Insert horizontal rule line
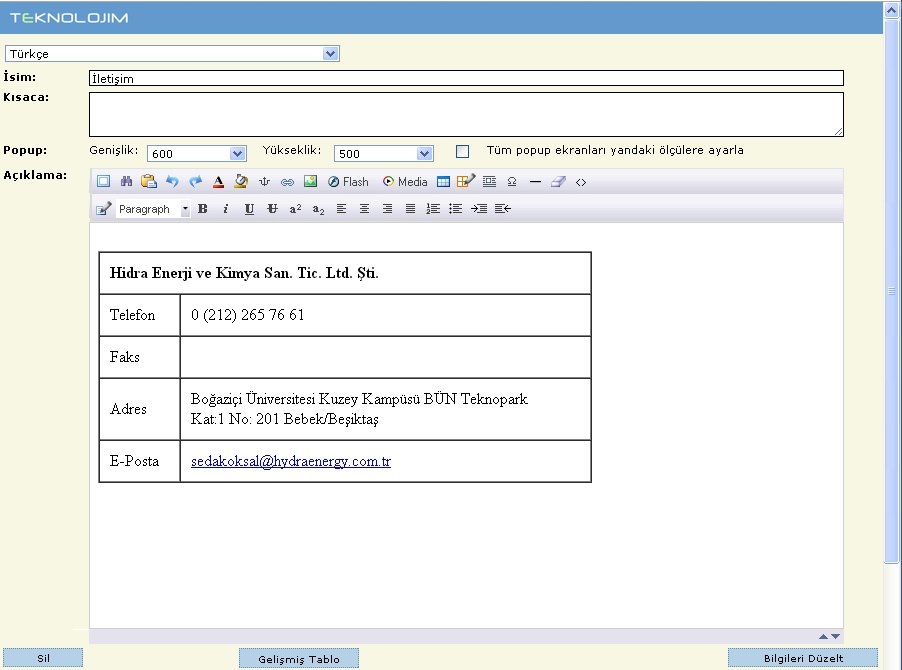The image size is (902, 670). click(535, 182)
